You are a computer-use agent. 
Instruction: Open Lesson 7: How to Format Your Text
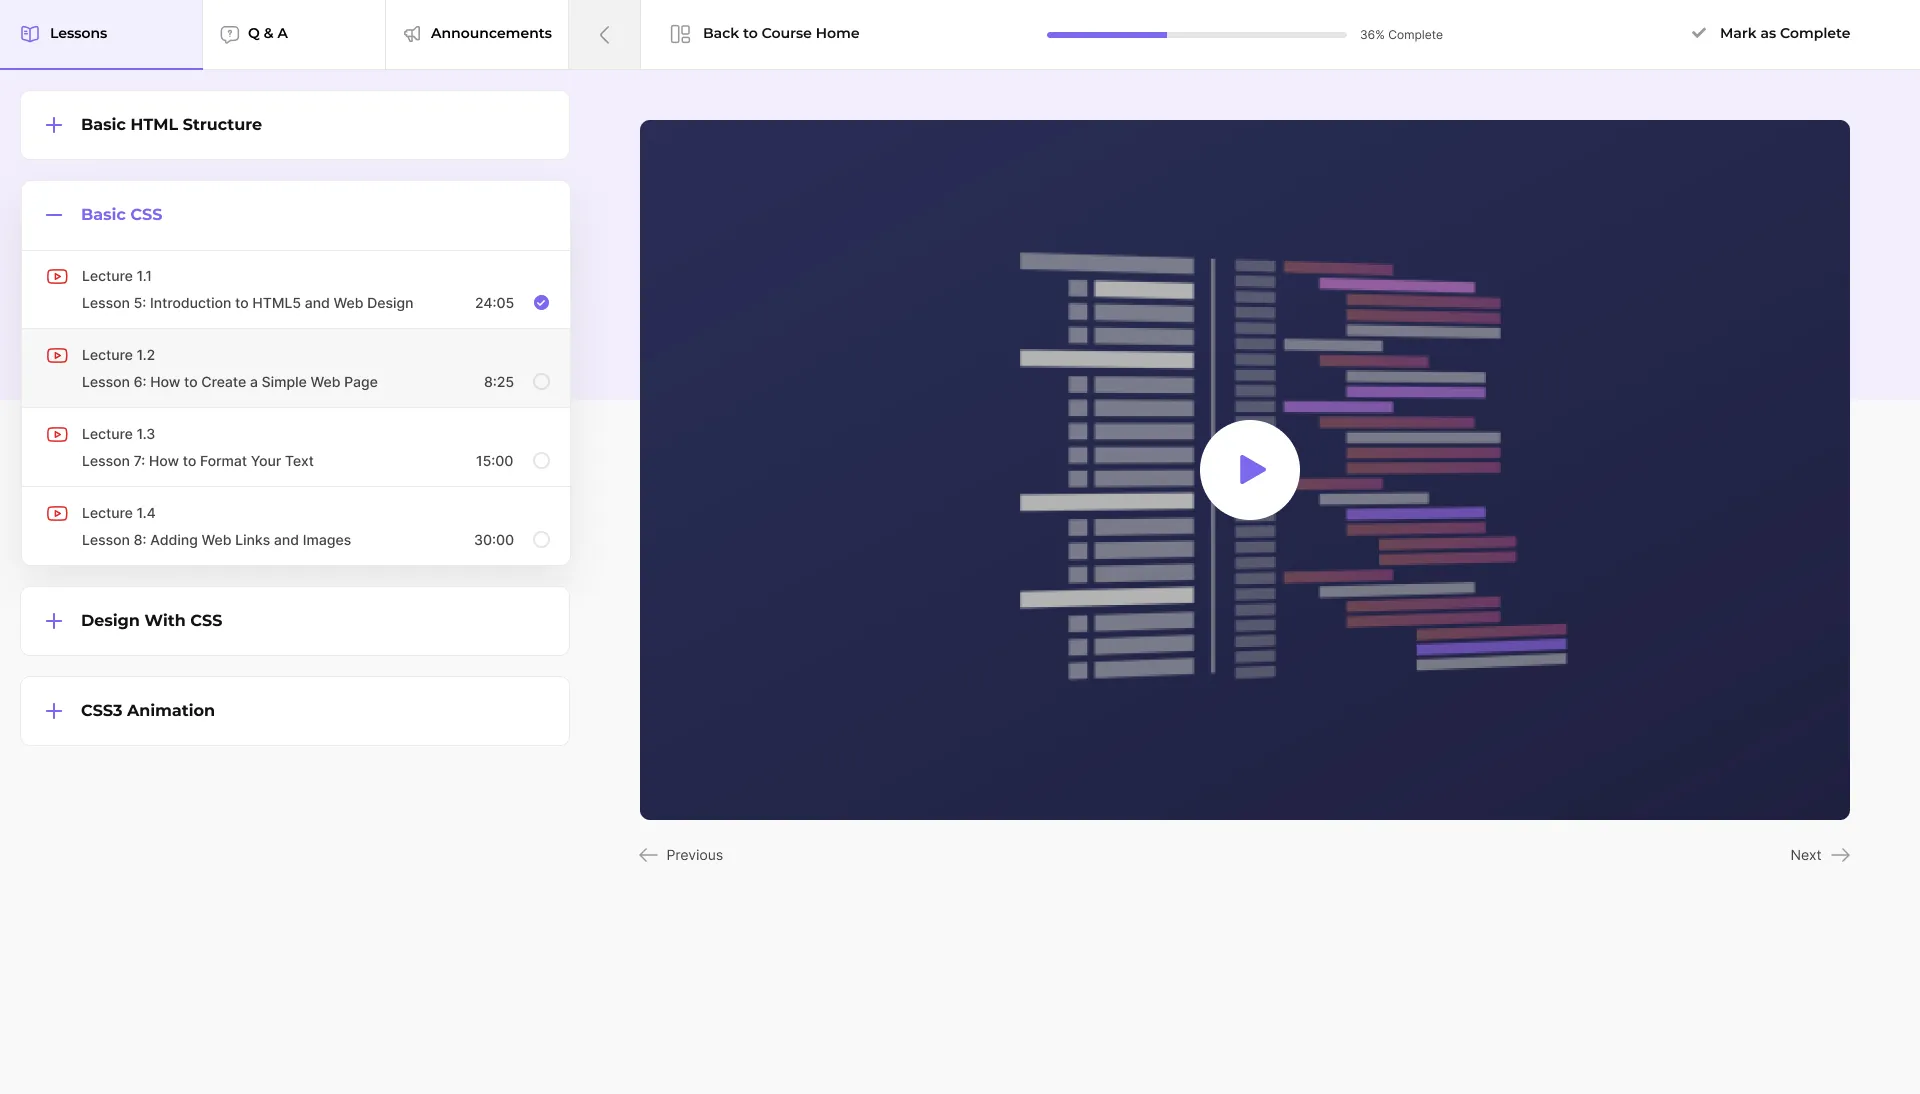coord(295,448)
